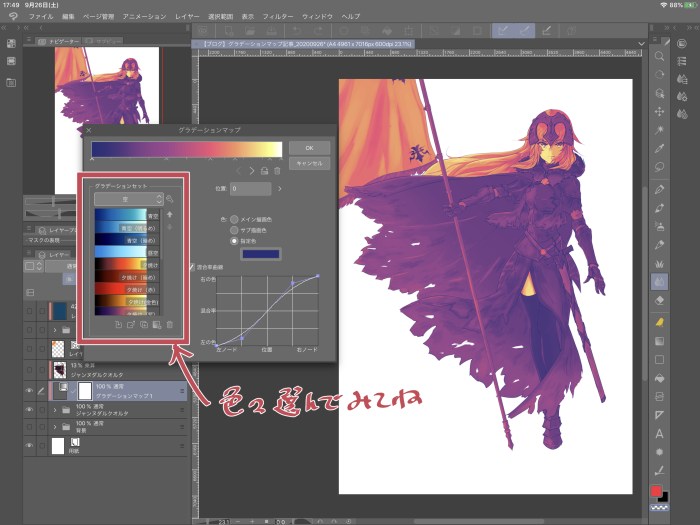Toggle the 混合率曲線 checkbox
The image size is (700, 525).
pos(193,266)
